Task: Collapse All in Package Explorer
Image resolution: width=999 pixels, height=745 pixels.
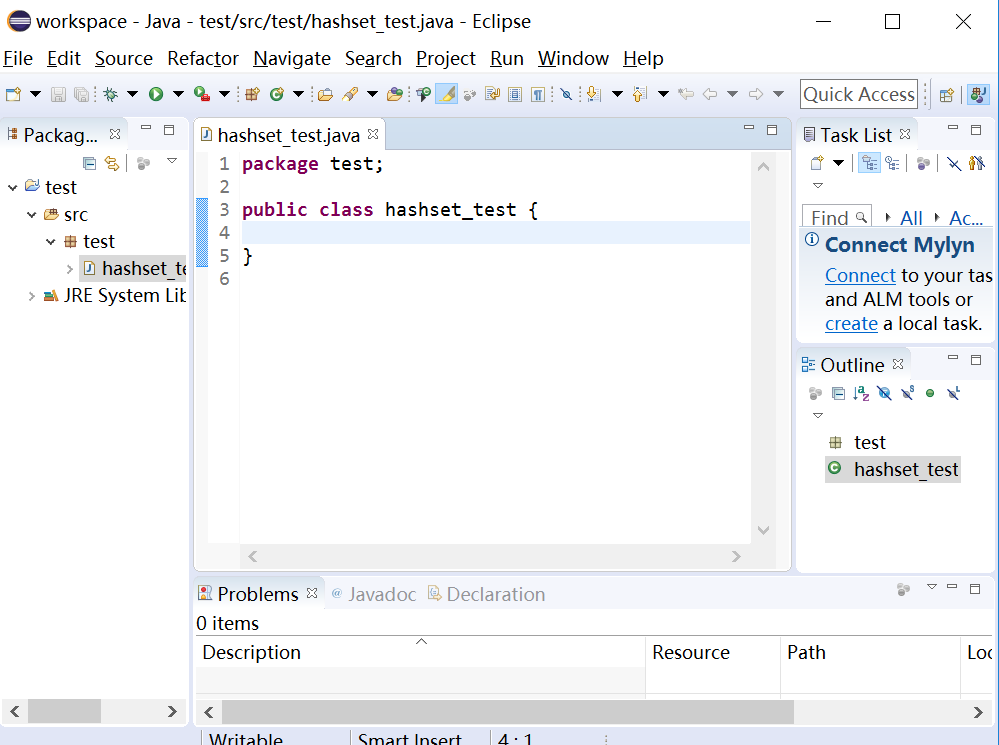Action: [x=90, y=163]
